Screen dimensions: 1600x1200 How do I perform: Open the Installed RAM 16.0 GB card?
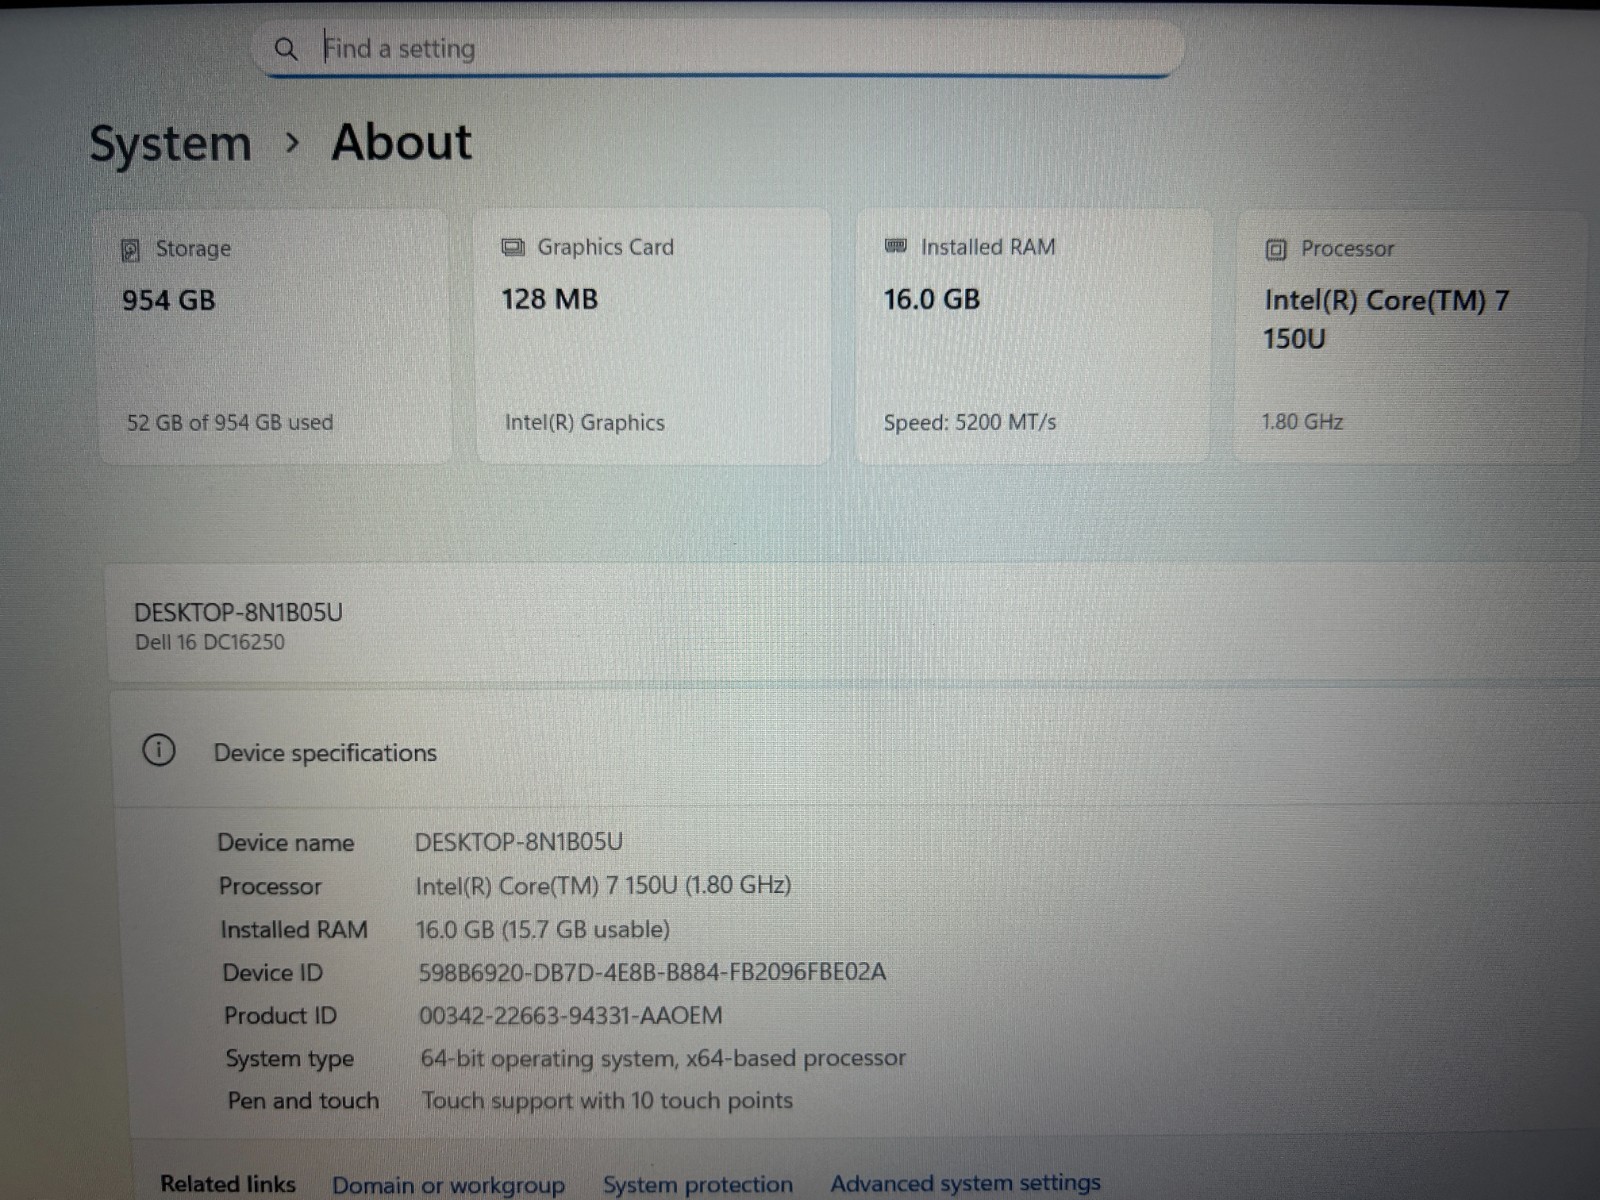pos(1033,337)
